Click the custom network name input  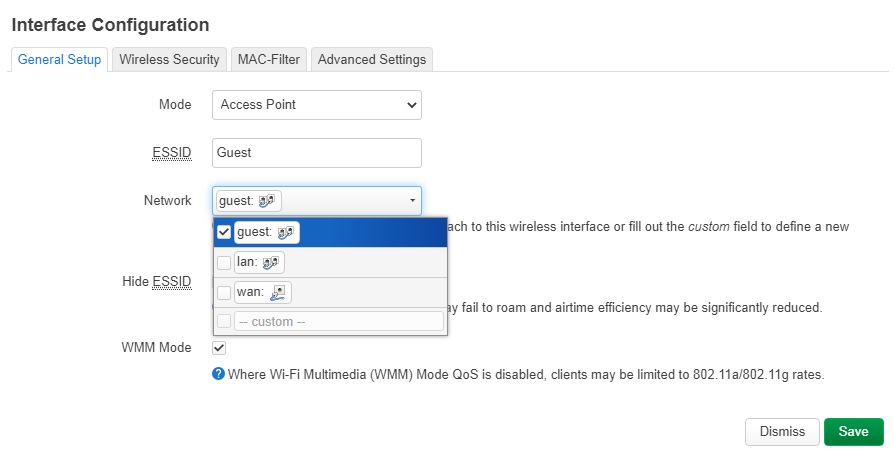click(x=337, y=321)
